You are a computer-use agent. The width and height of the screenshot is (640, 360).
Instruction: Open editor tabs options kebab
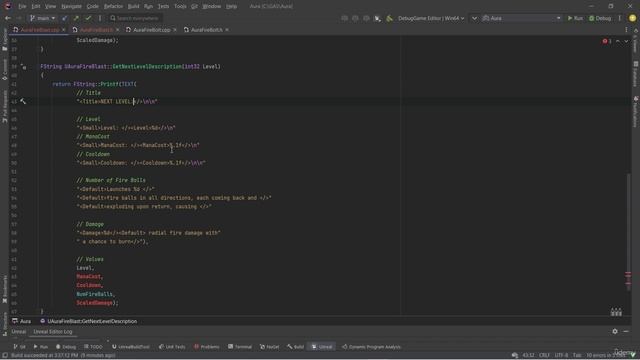click(626, 30)
